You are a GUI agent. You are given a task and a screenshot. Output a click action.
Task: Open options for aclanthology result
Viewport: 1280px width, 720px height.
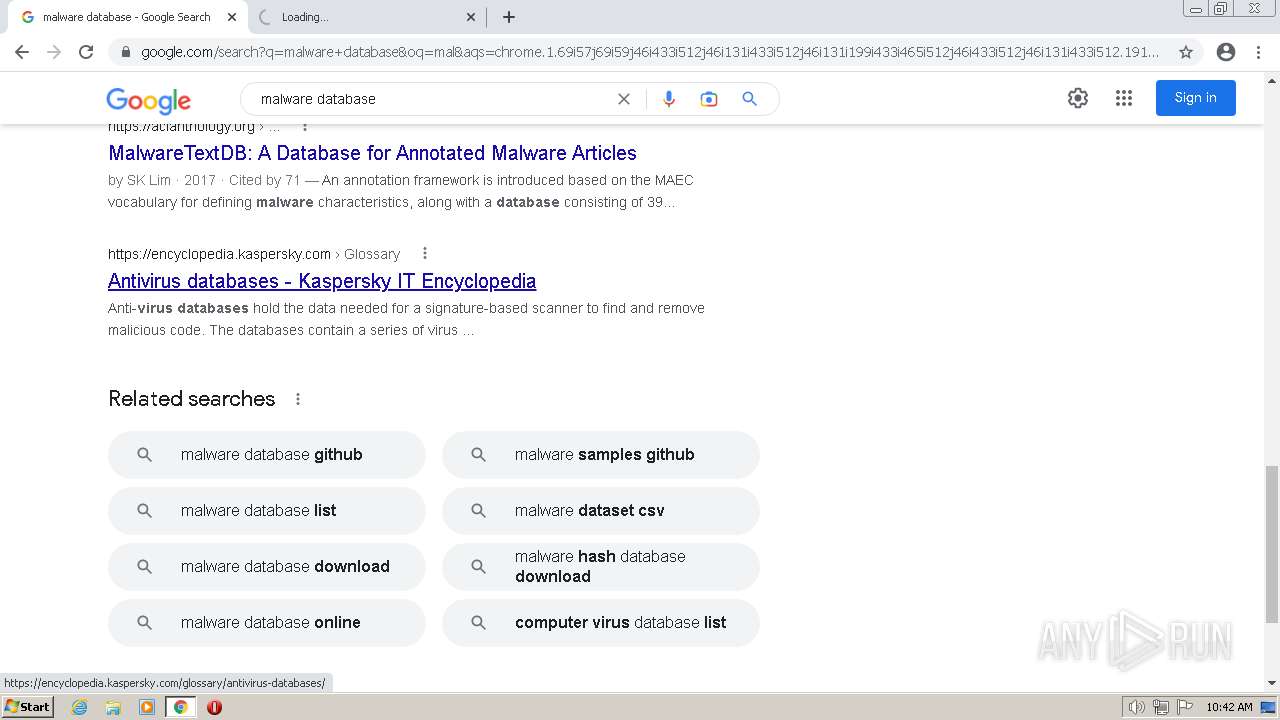point(305,126)
